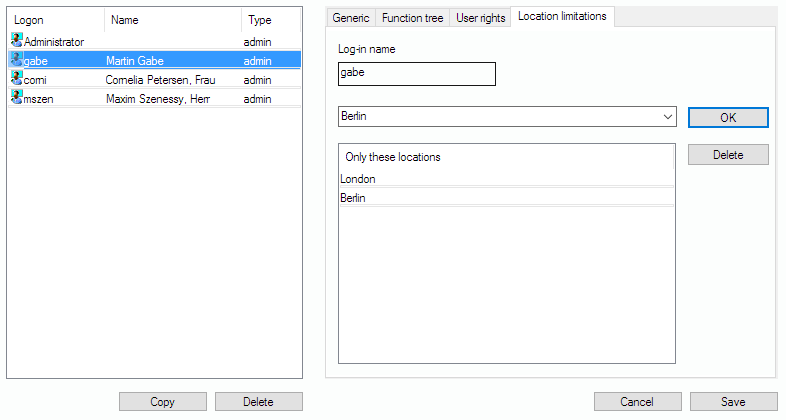Screen dimensions: 786x420
Task: Click the corni user icon
Action: (16, 78)
